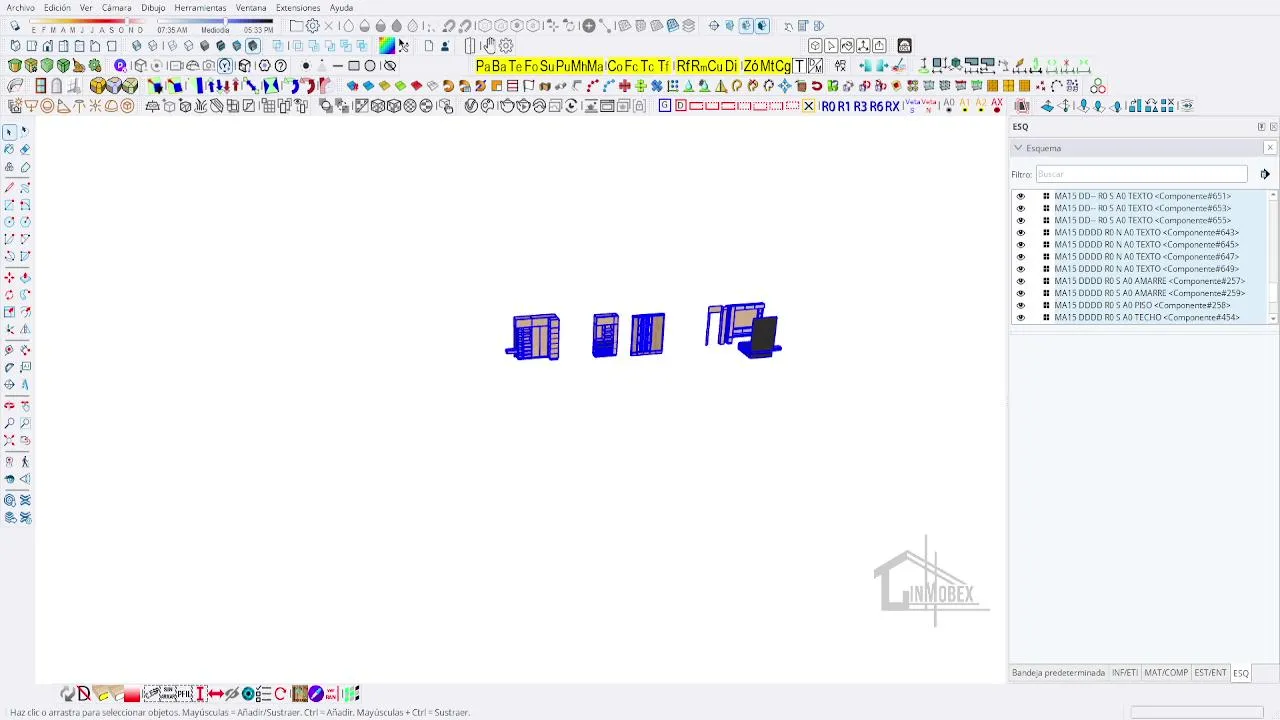The height and width of the screenshot is (720, 1280).
Task: Open the Extensiones menu
Action: 298,8
